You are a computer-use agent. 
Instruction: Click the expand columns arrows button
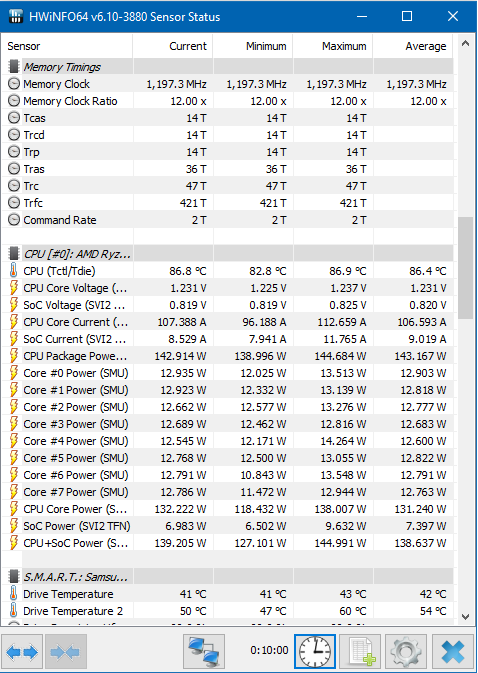click(22, 652)
